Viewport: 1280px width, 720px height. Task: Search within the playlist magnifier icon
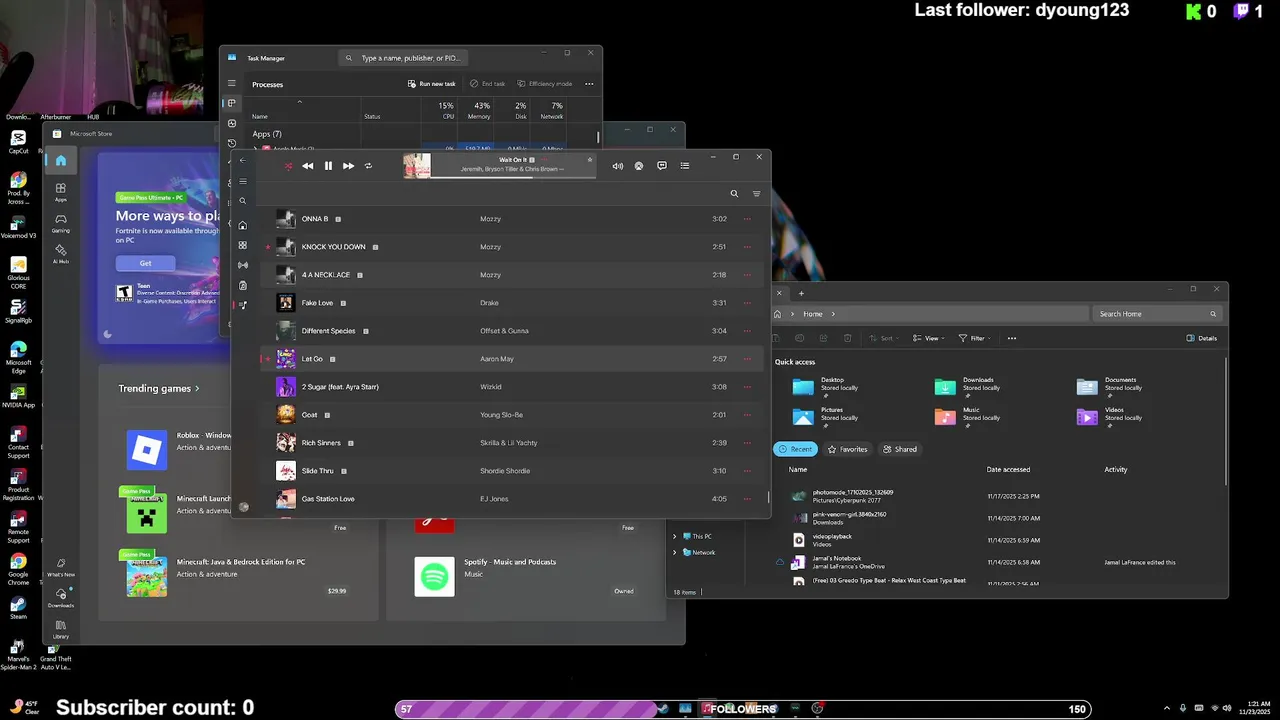tap(734, 194)
